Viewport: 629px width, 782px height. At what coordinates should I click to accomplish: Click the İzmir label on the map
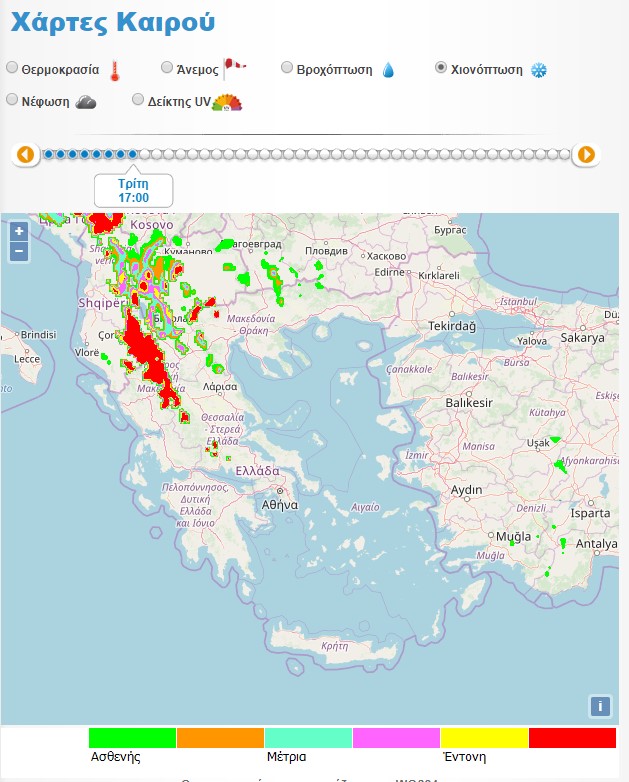[417, 454]
